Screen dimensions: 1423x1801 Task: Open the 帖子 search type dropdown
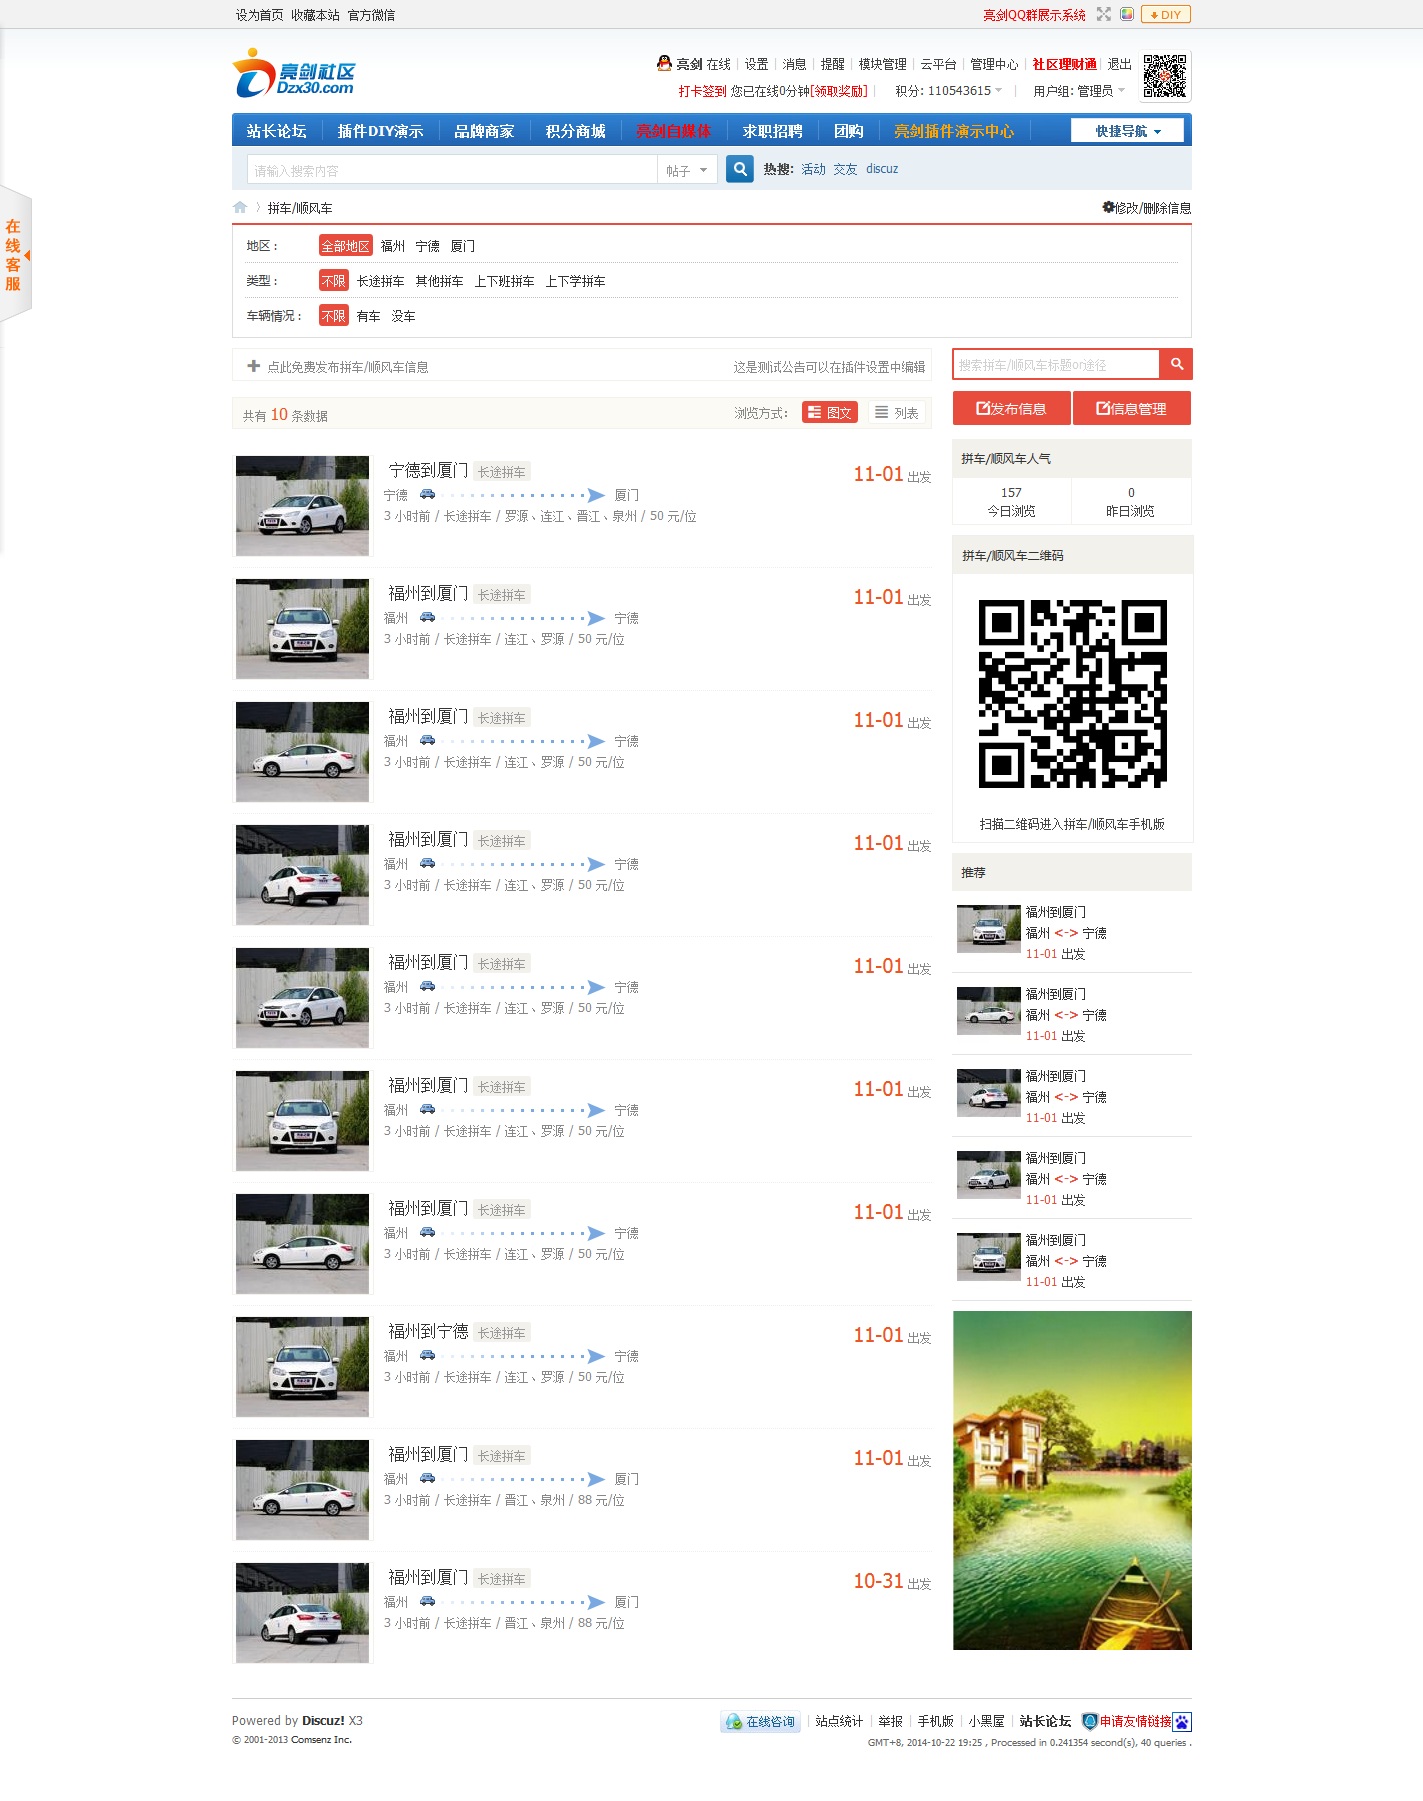(687, 170)
